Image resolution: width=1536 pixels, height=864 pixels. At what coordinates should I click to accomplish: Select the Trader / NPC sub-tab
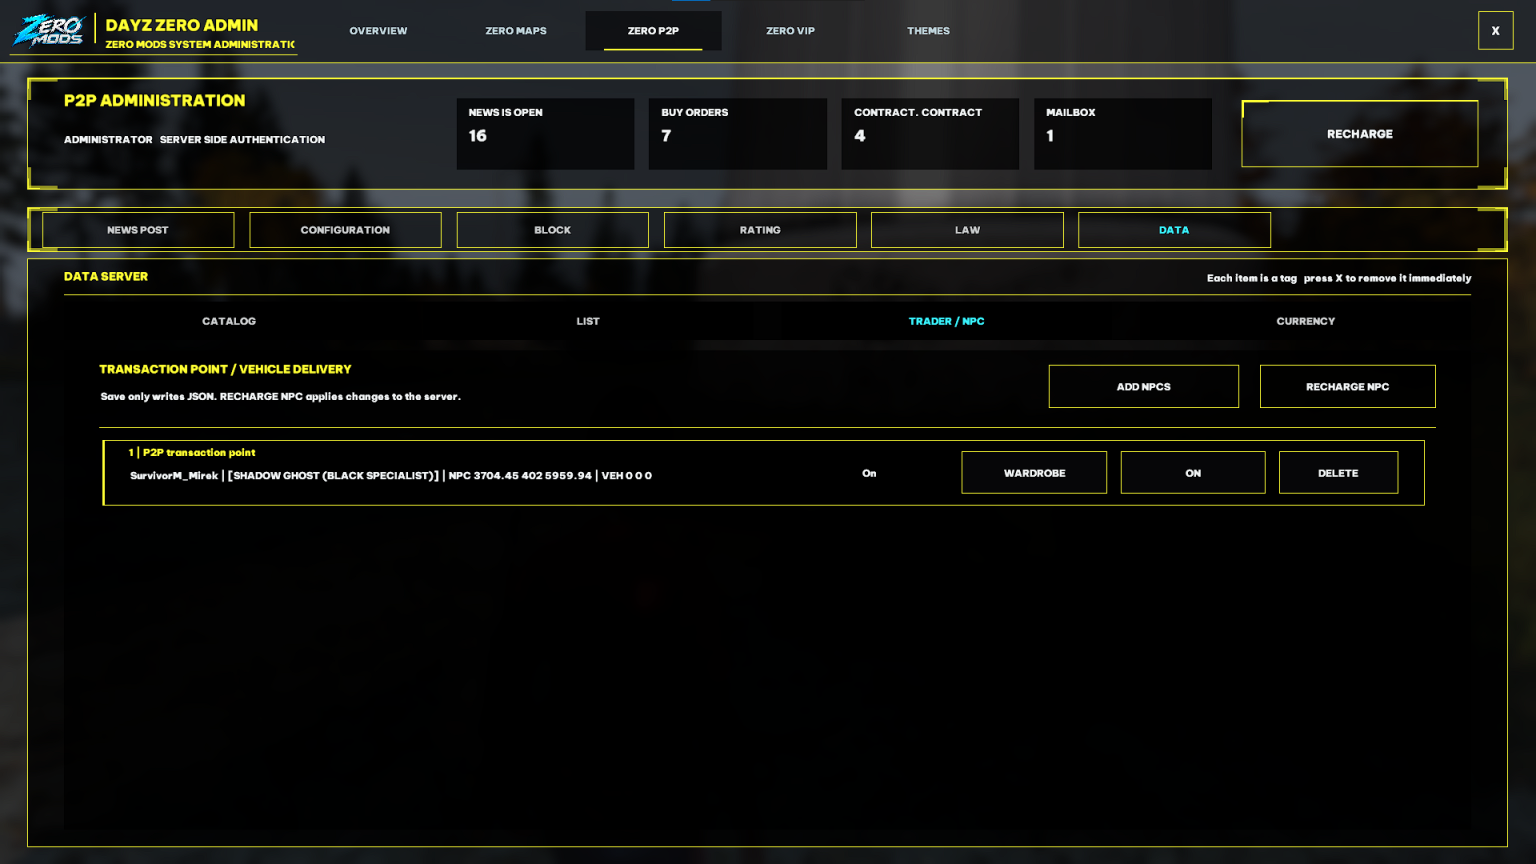(x=946, y=321)
